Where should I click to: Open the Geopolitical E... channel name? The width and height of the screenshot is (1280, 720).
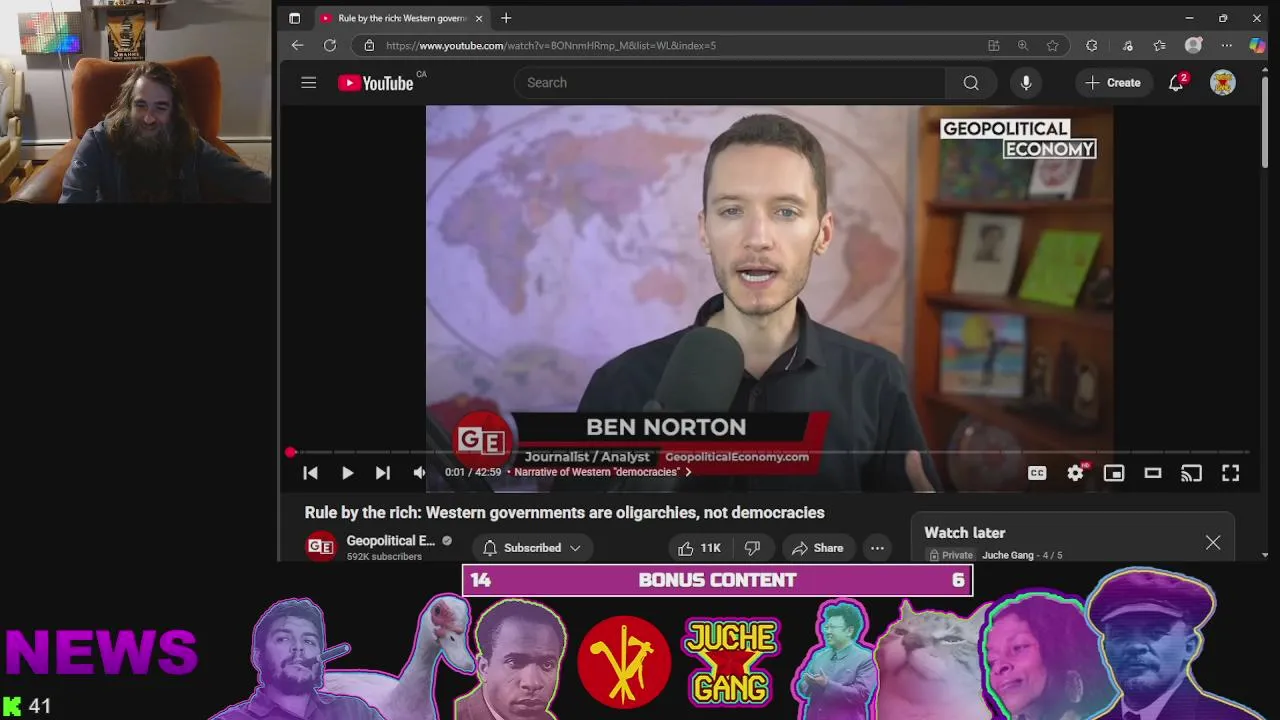click(x=390, y=540)
